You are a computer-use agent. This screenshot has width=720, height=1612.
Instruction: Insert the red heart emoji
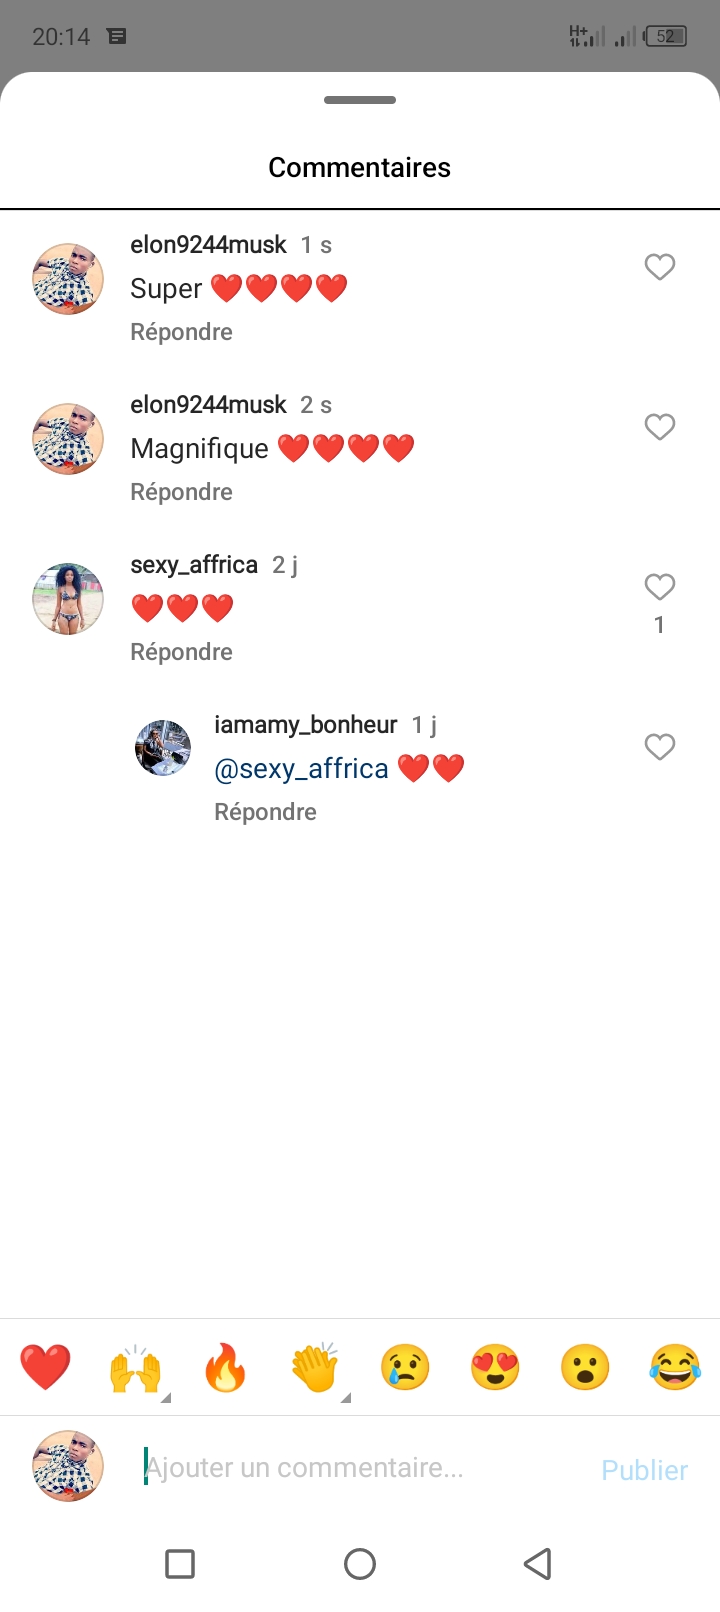(45, 1367)
